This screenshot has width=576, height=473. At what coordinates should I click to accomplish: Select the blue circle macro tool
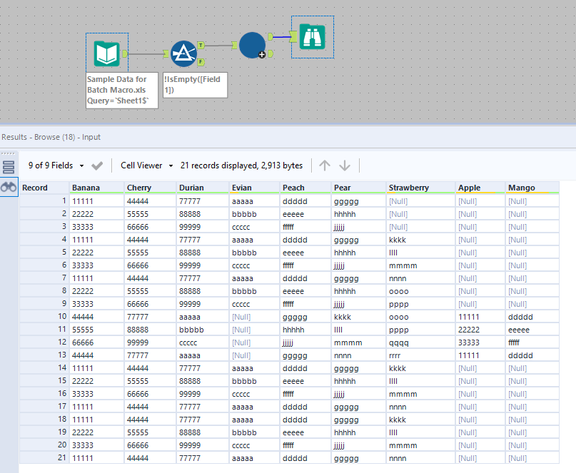pos(252,45)
